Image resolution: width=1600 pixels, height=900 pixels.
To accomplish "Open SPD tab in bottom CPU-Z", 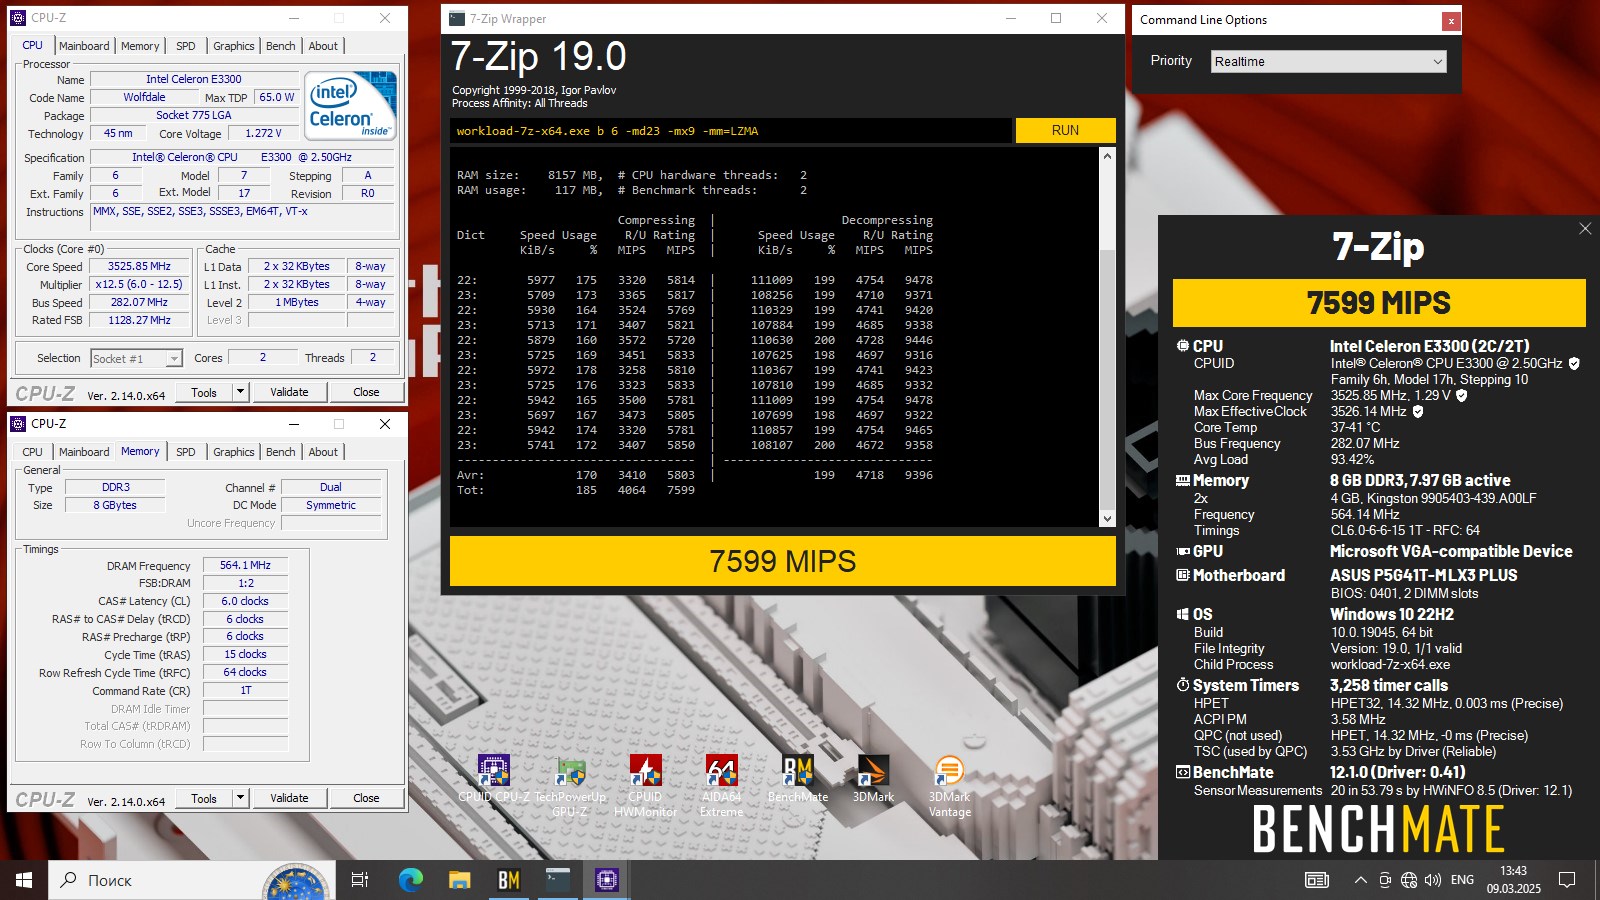I will (186, 452).
